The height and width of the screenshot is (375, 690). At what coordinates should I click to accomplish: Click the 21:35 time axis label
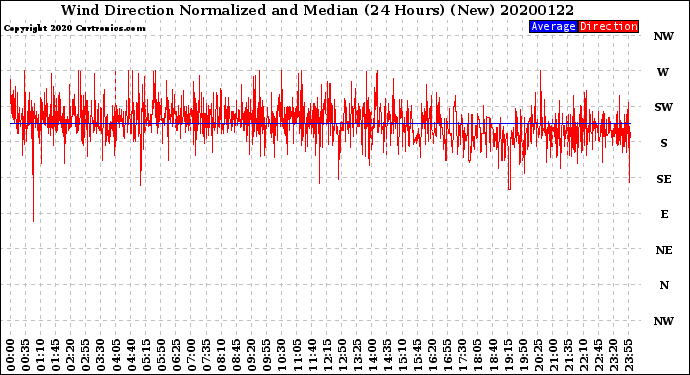pos(568,355)
